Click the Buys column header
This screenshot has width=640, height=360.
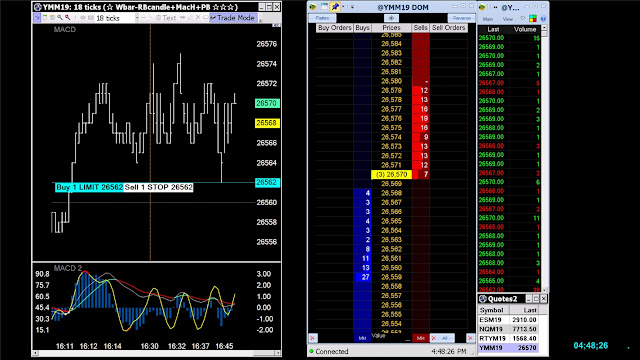tap(362, 28)
